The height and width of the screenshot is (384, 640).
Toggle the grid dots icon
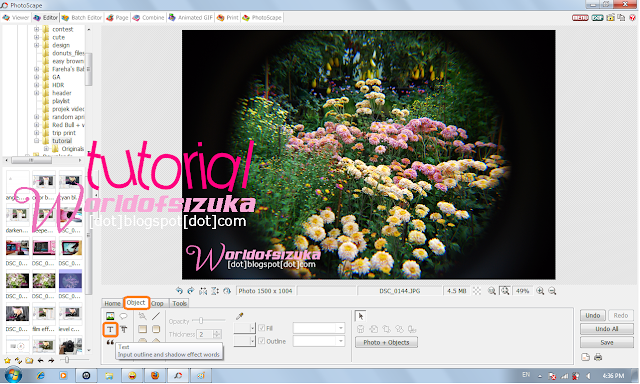(477, 291)
